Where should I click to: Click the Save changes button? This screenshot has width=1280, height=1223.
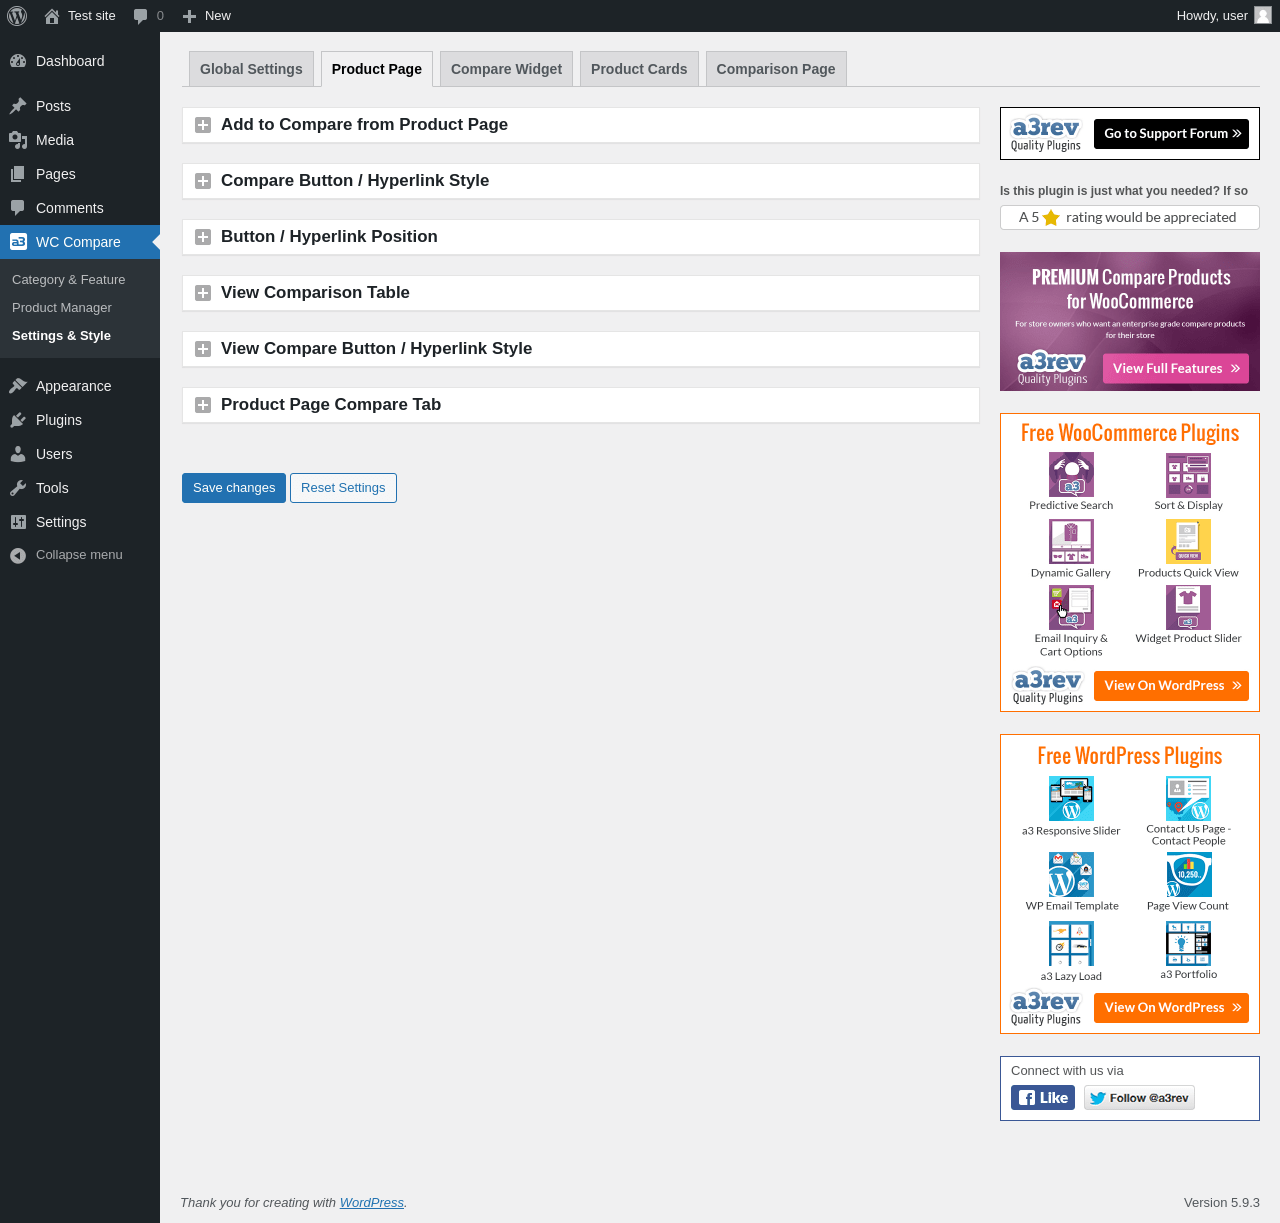(x=234, y=488)
